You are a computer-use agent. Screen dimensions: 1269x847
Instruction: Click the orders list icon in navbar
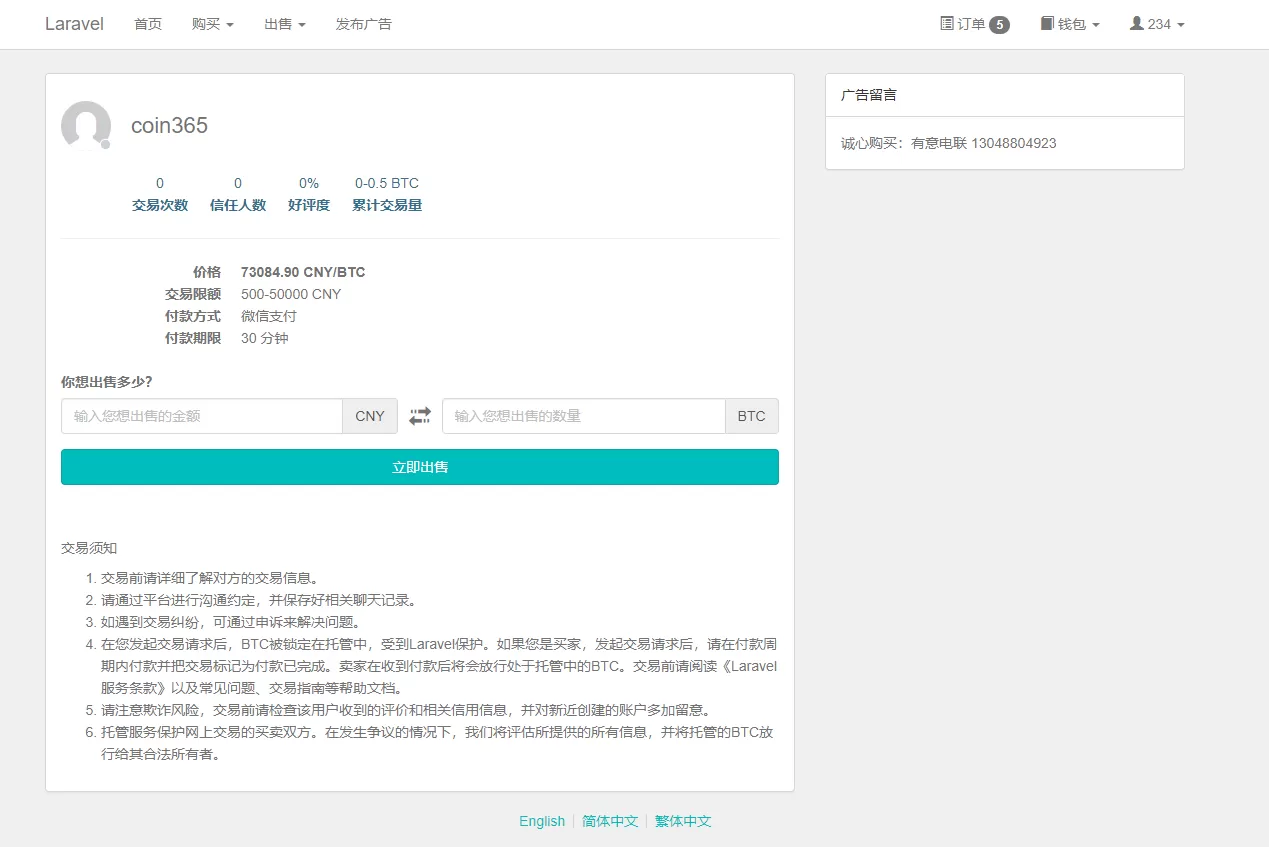(x=947, y=24)
